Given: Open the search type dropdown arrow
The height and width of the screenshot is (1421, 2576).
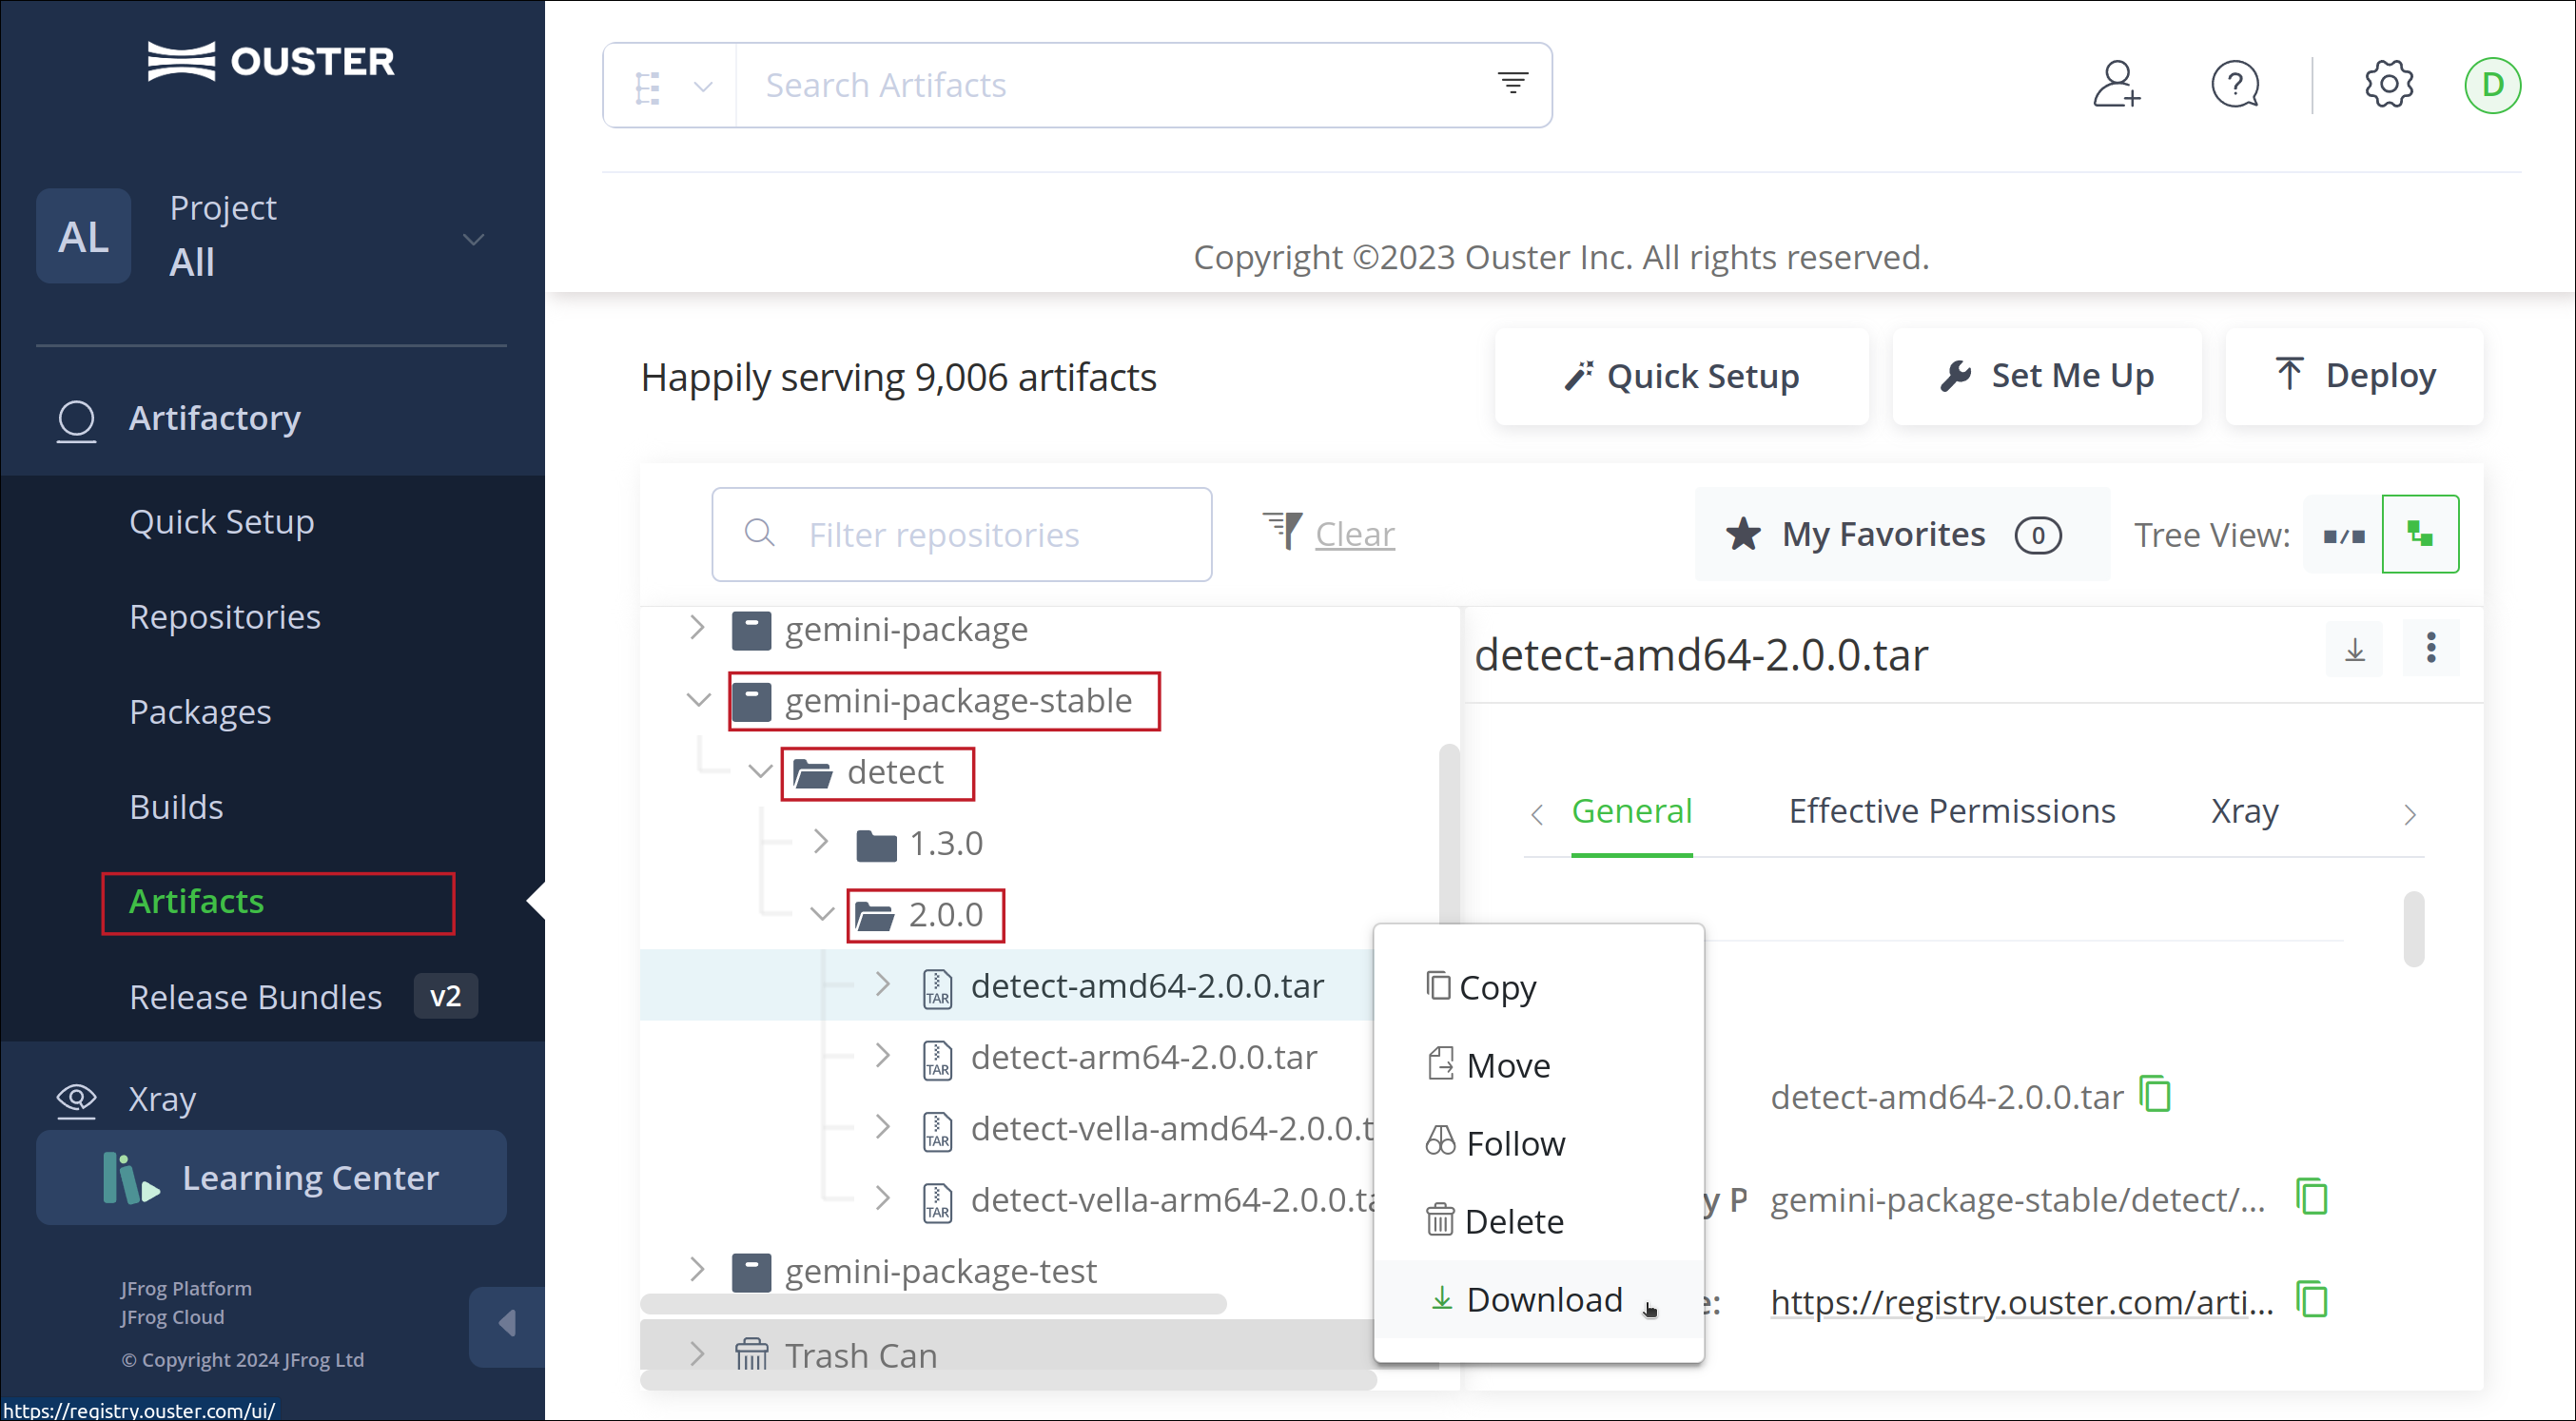Looking at the screenshot, I should (x=703, y=86).
